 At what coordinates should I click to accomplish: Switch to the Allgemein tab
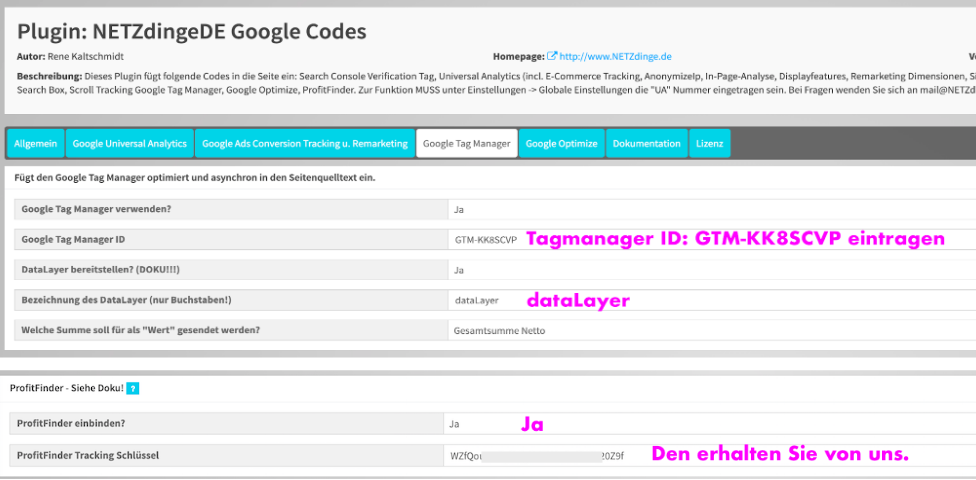point(35,144)
